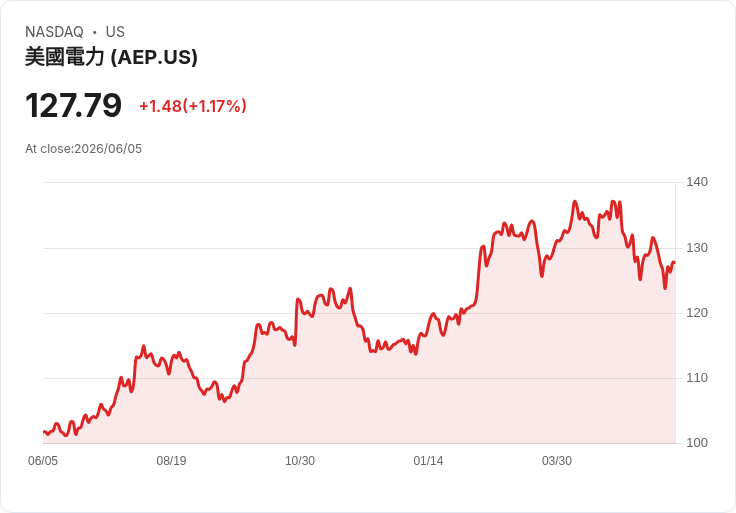Select the 06/05 date axis label
Image resolution: width=736 pixels, height=513 pixels.
(43, 461)
